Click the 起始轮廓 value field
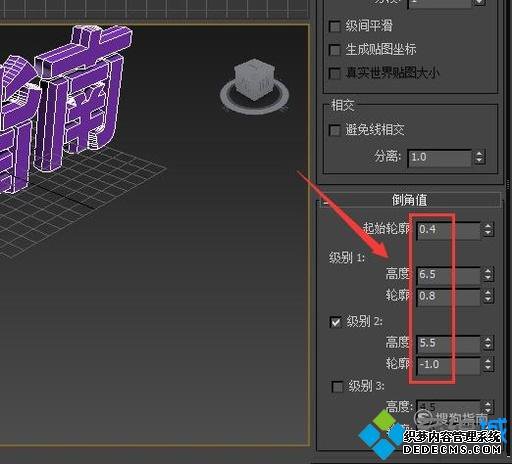 click(449, 230)
